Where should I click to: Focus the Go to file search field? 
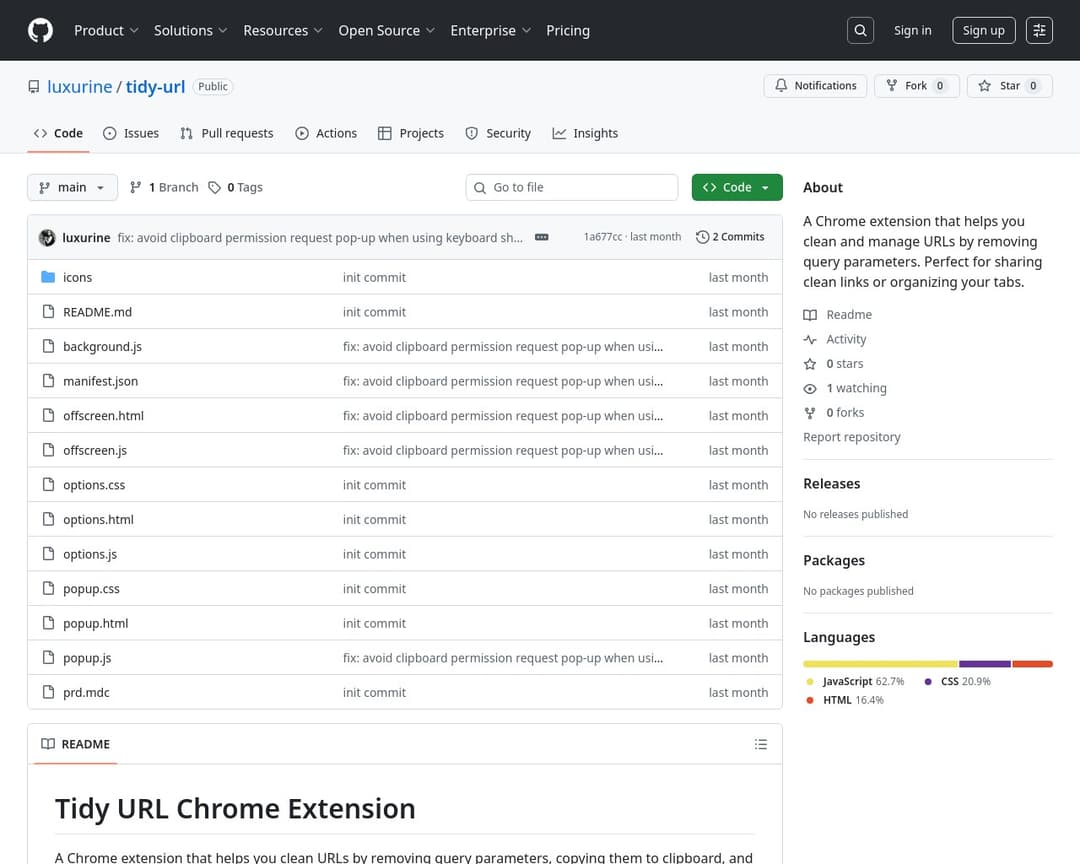[580, 187]
